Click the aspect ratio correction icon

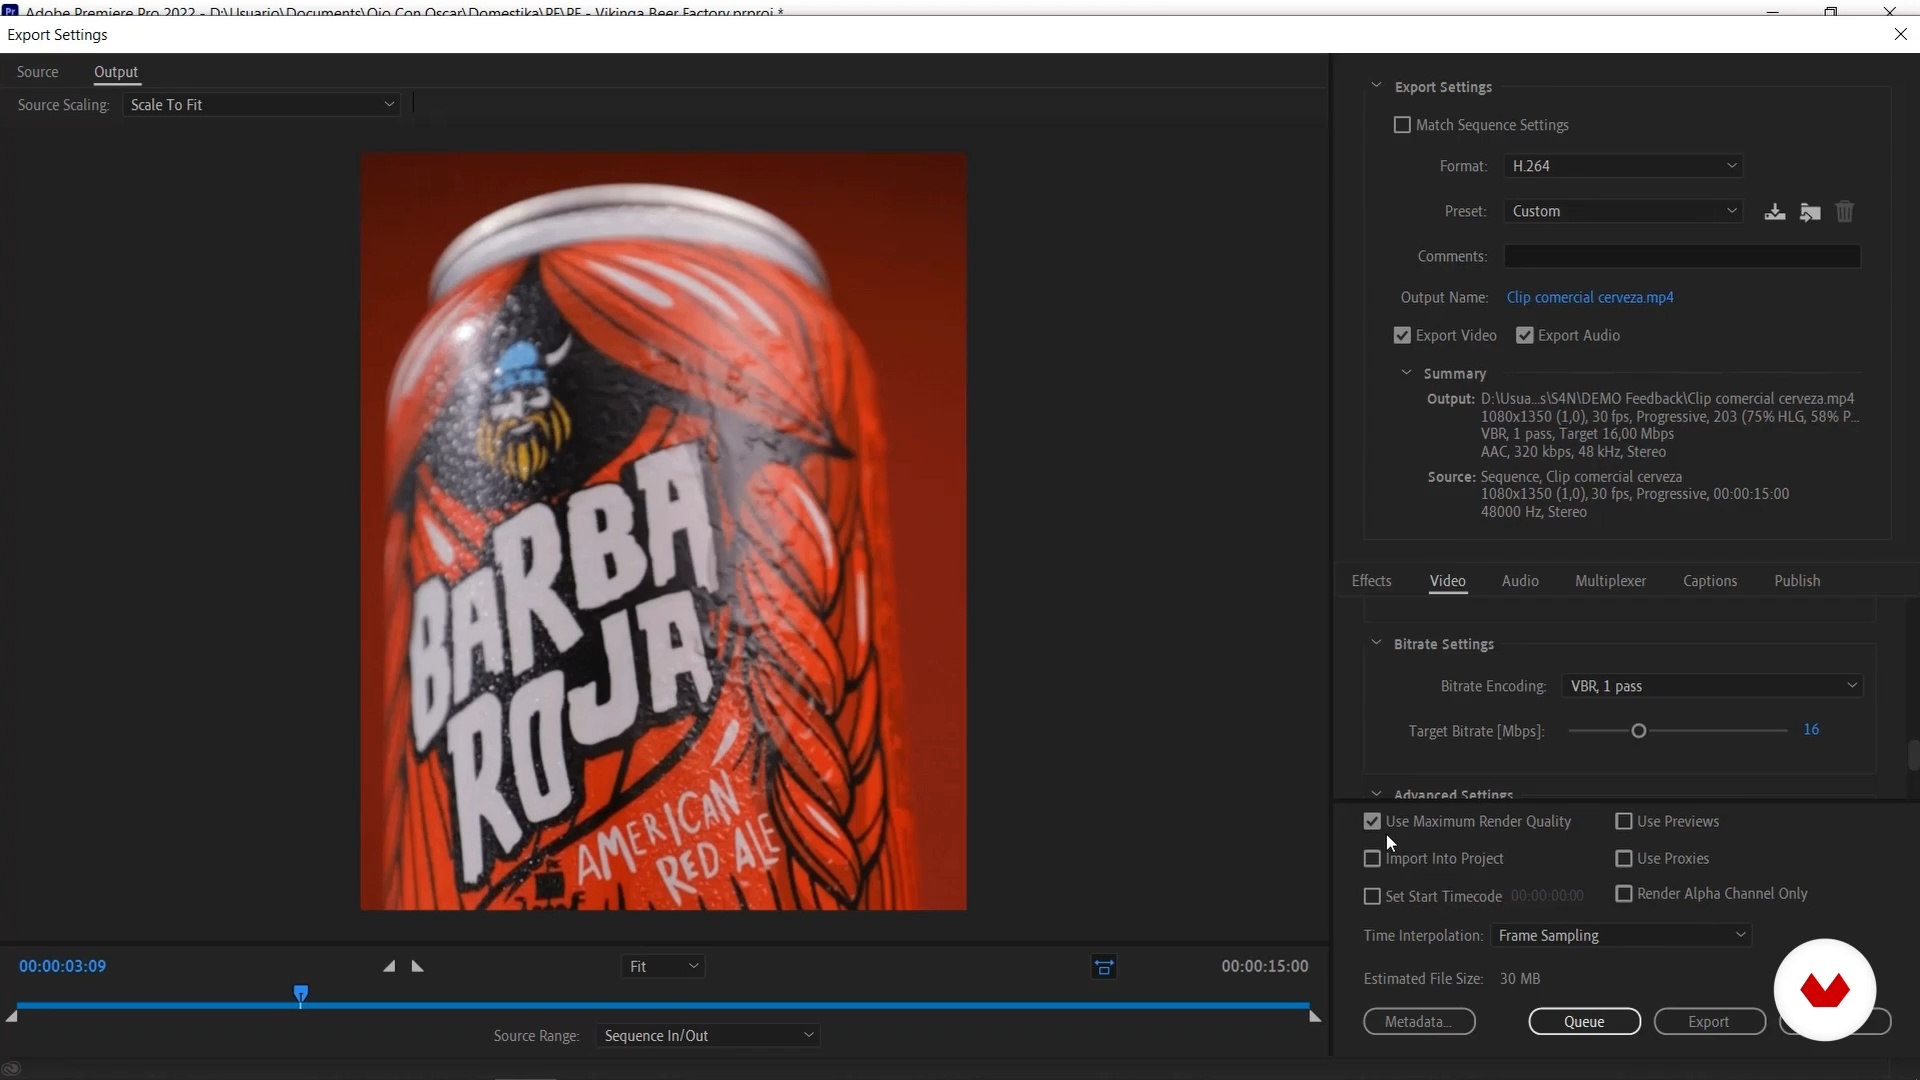1104,967
